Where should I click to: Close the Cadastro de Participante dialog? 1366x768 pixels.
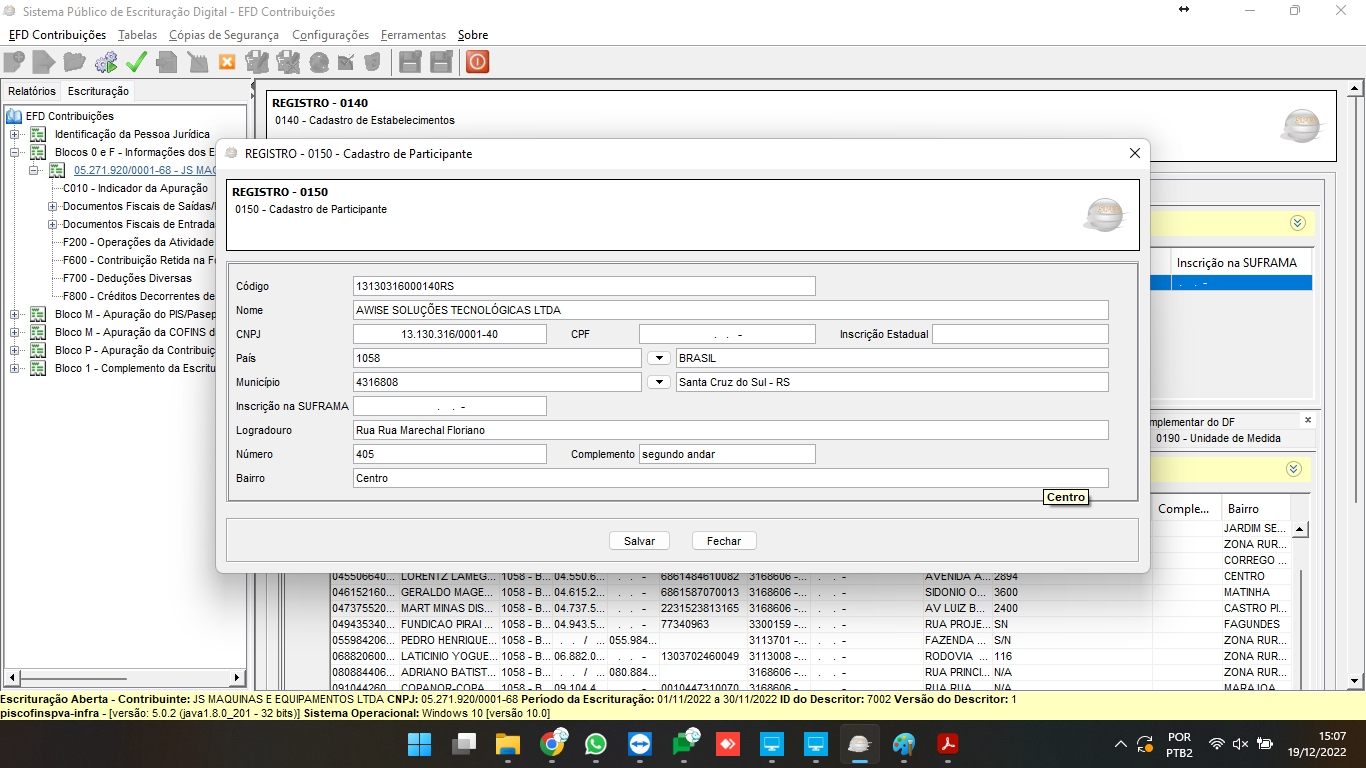pyautogui.click(x=1134, y=154)
